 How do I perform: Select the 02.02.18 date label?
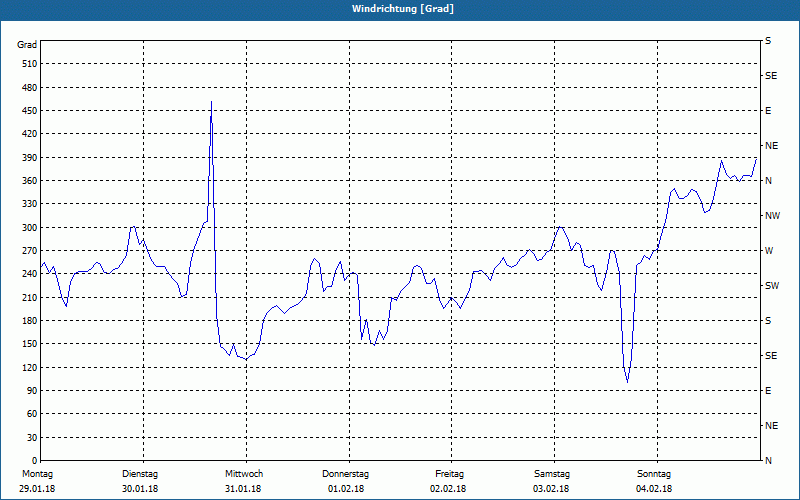448,489
